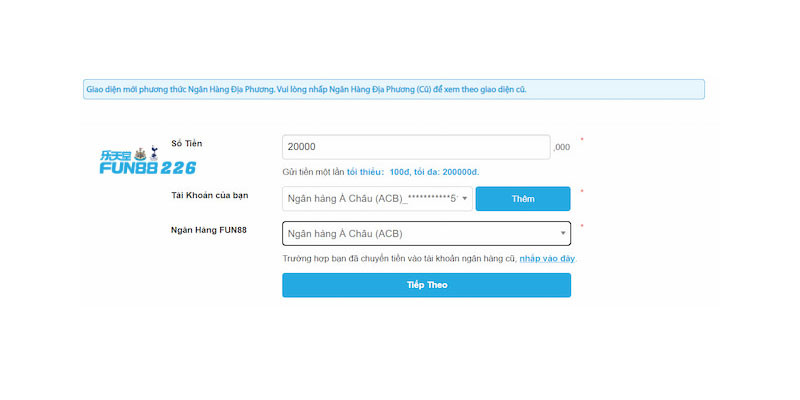Click the red asterisk beside the Thêm button

coord(582,192)
